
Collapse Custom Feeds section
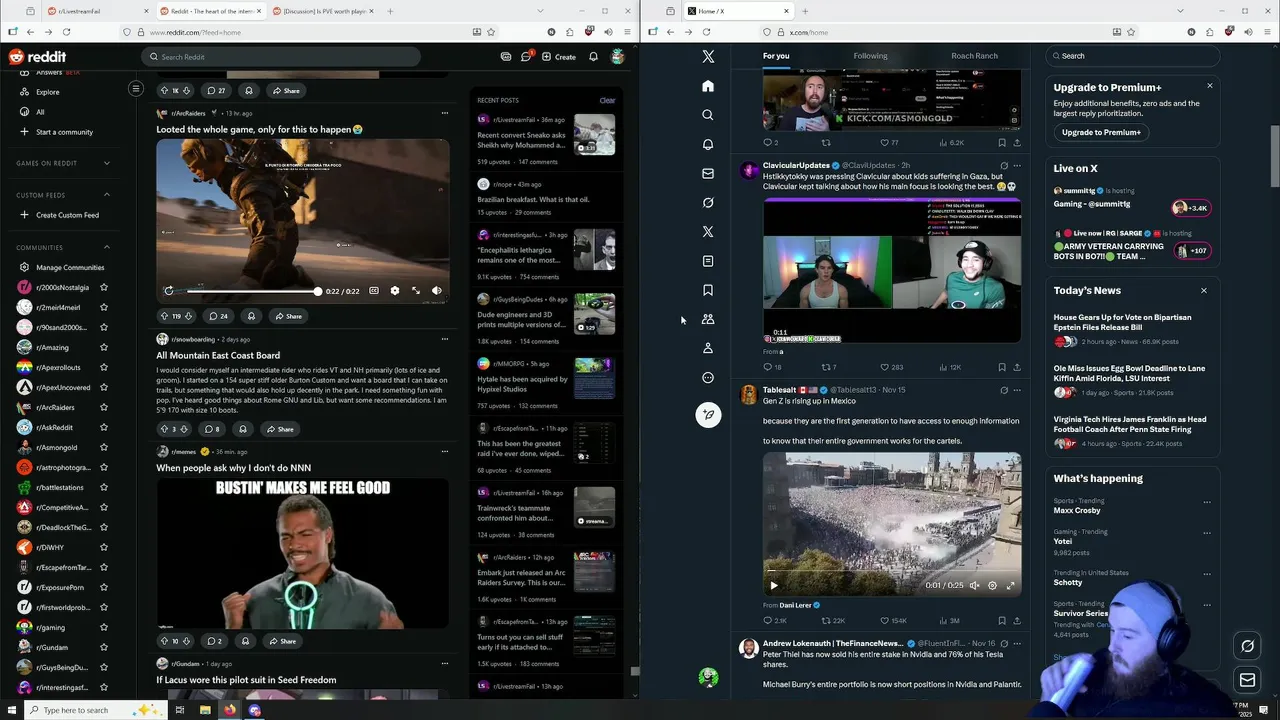(107, 195)
